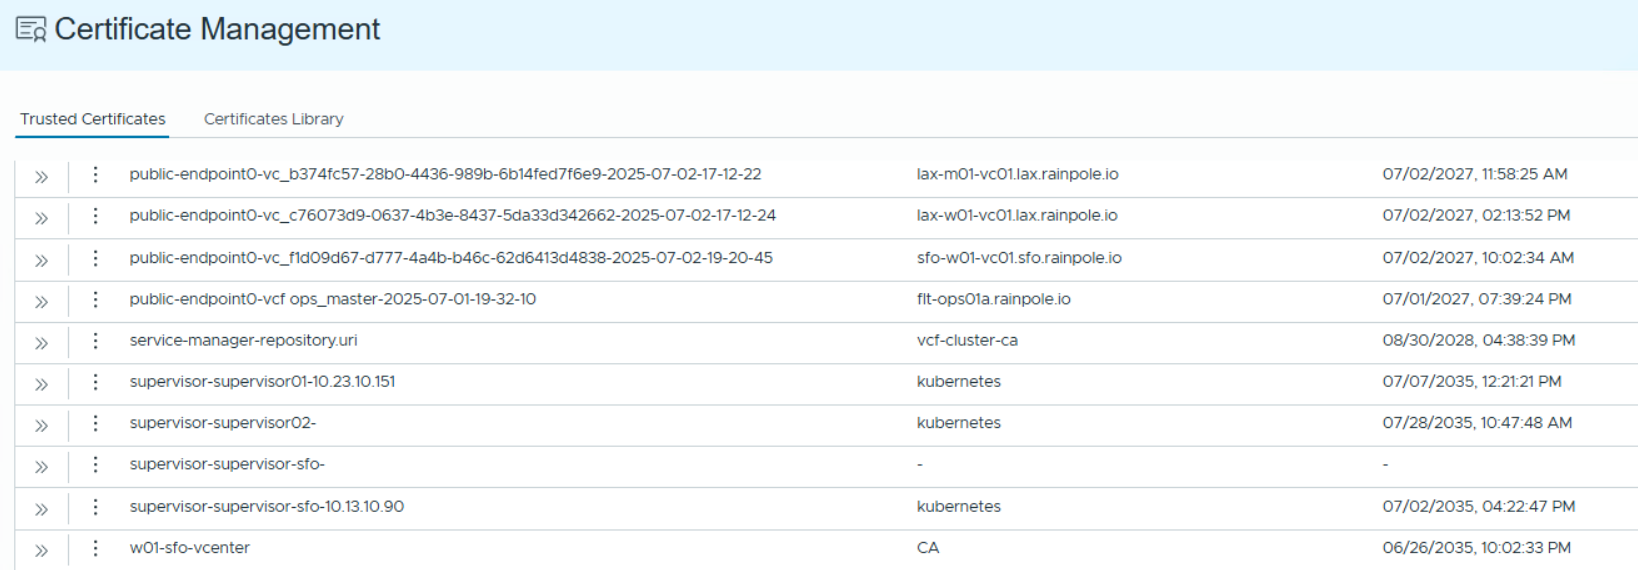Click the vcf-cluster-ca issuer cell
The image size is (1638, 570).
point(966,341)
